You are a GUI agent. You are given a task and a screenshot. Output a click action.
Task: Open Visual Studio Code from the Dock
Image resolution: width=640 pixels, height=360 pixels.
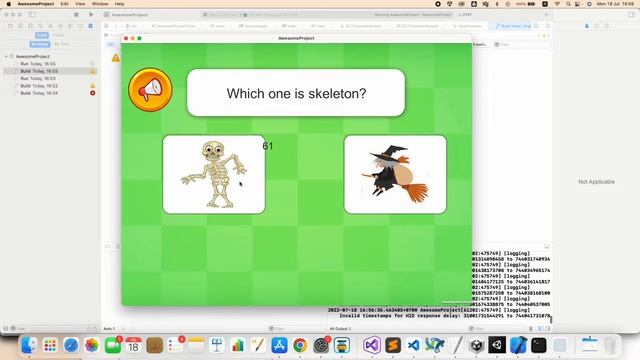point(413,345)
